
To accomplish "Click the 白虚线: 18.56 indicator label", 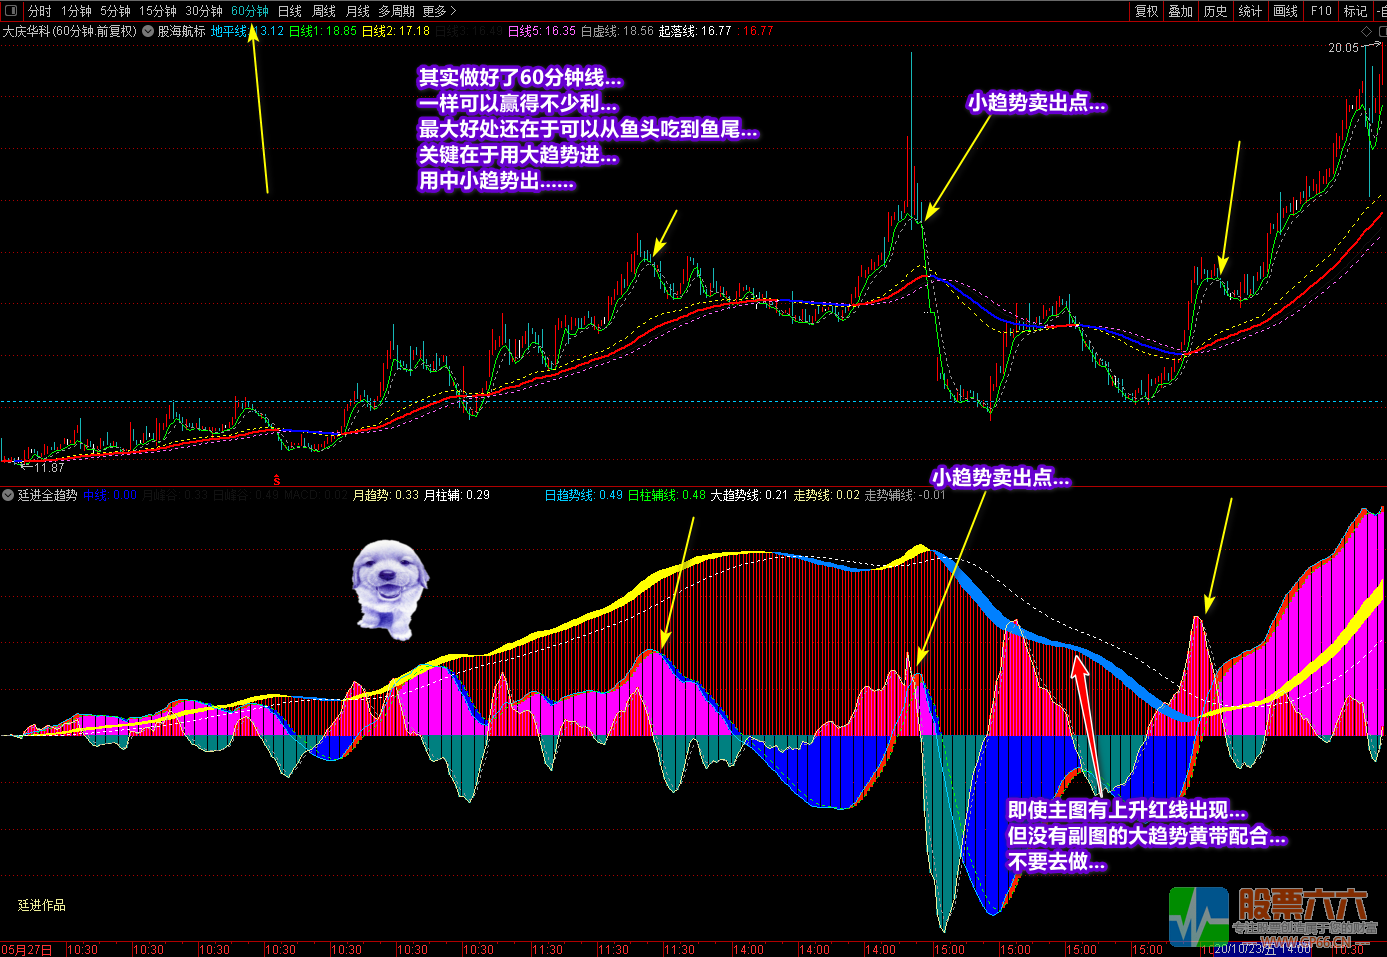I will click(x=617, y=31).
